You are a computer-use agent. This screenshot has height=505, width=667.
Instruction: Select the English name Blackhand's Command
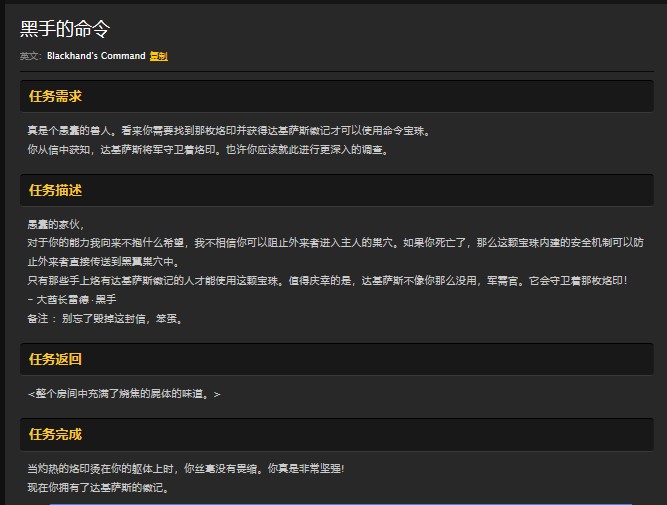95,56
